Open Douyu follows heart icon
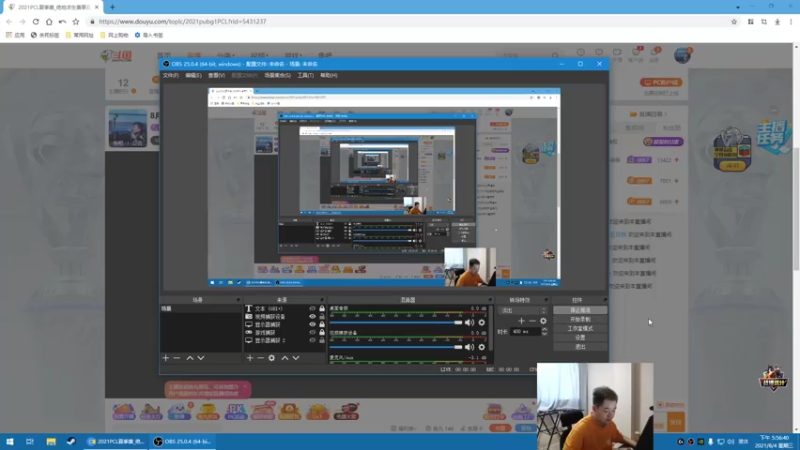This screenshot has height=450, width=800. click(599, 53)
